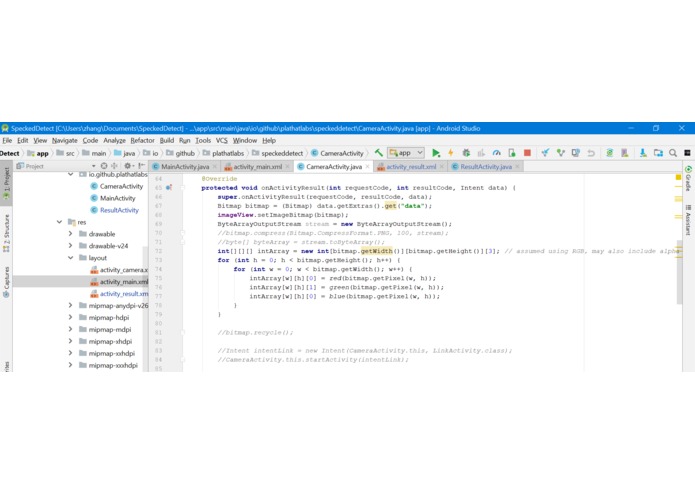The image size is (695, 494).
Task: Open Project Structure folder icon
Action: pyautogui.click(x=658, y=153)
